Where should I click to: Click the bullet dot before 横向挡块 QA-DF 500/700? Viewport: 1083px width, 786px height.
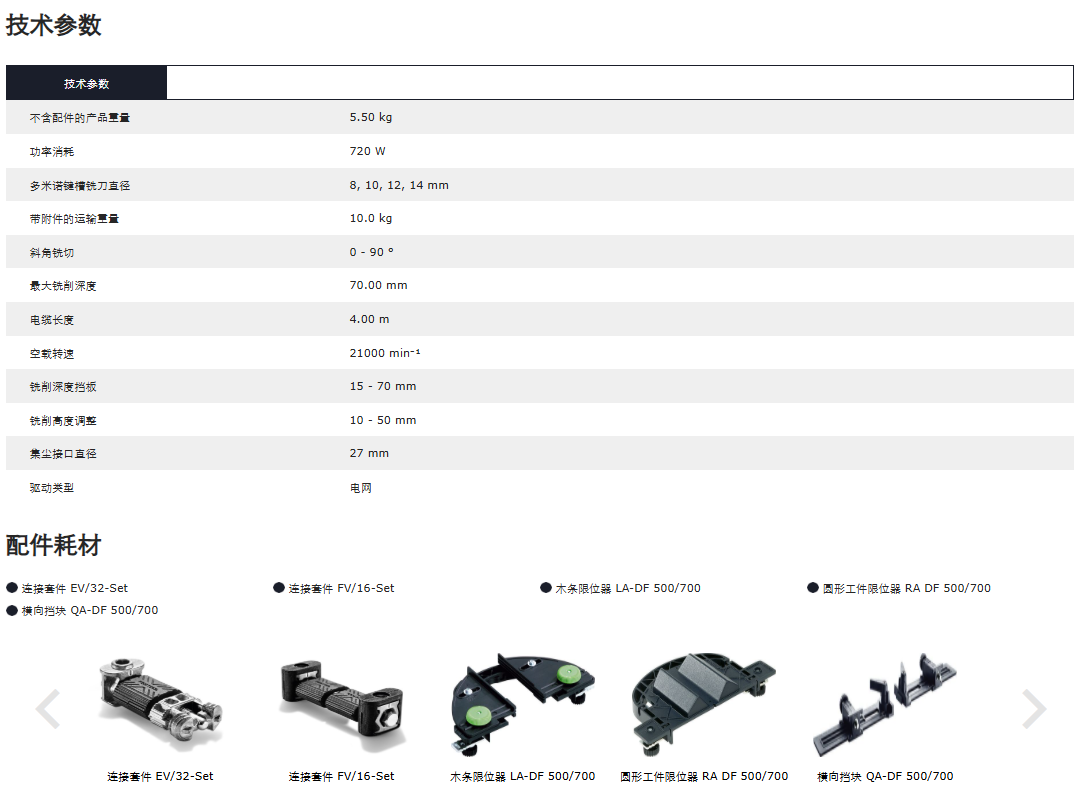12,610
